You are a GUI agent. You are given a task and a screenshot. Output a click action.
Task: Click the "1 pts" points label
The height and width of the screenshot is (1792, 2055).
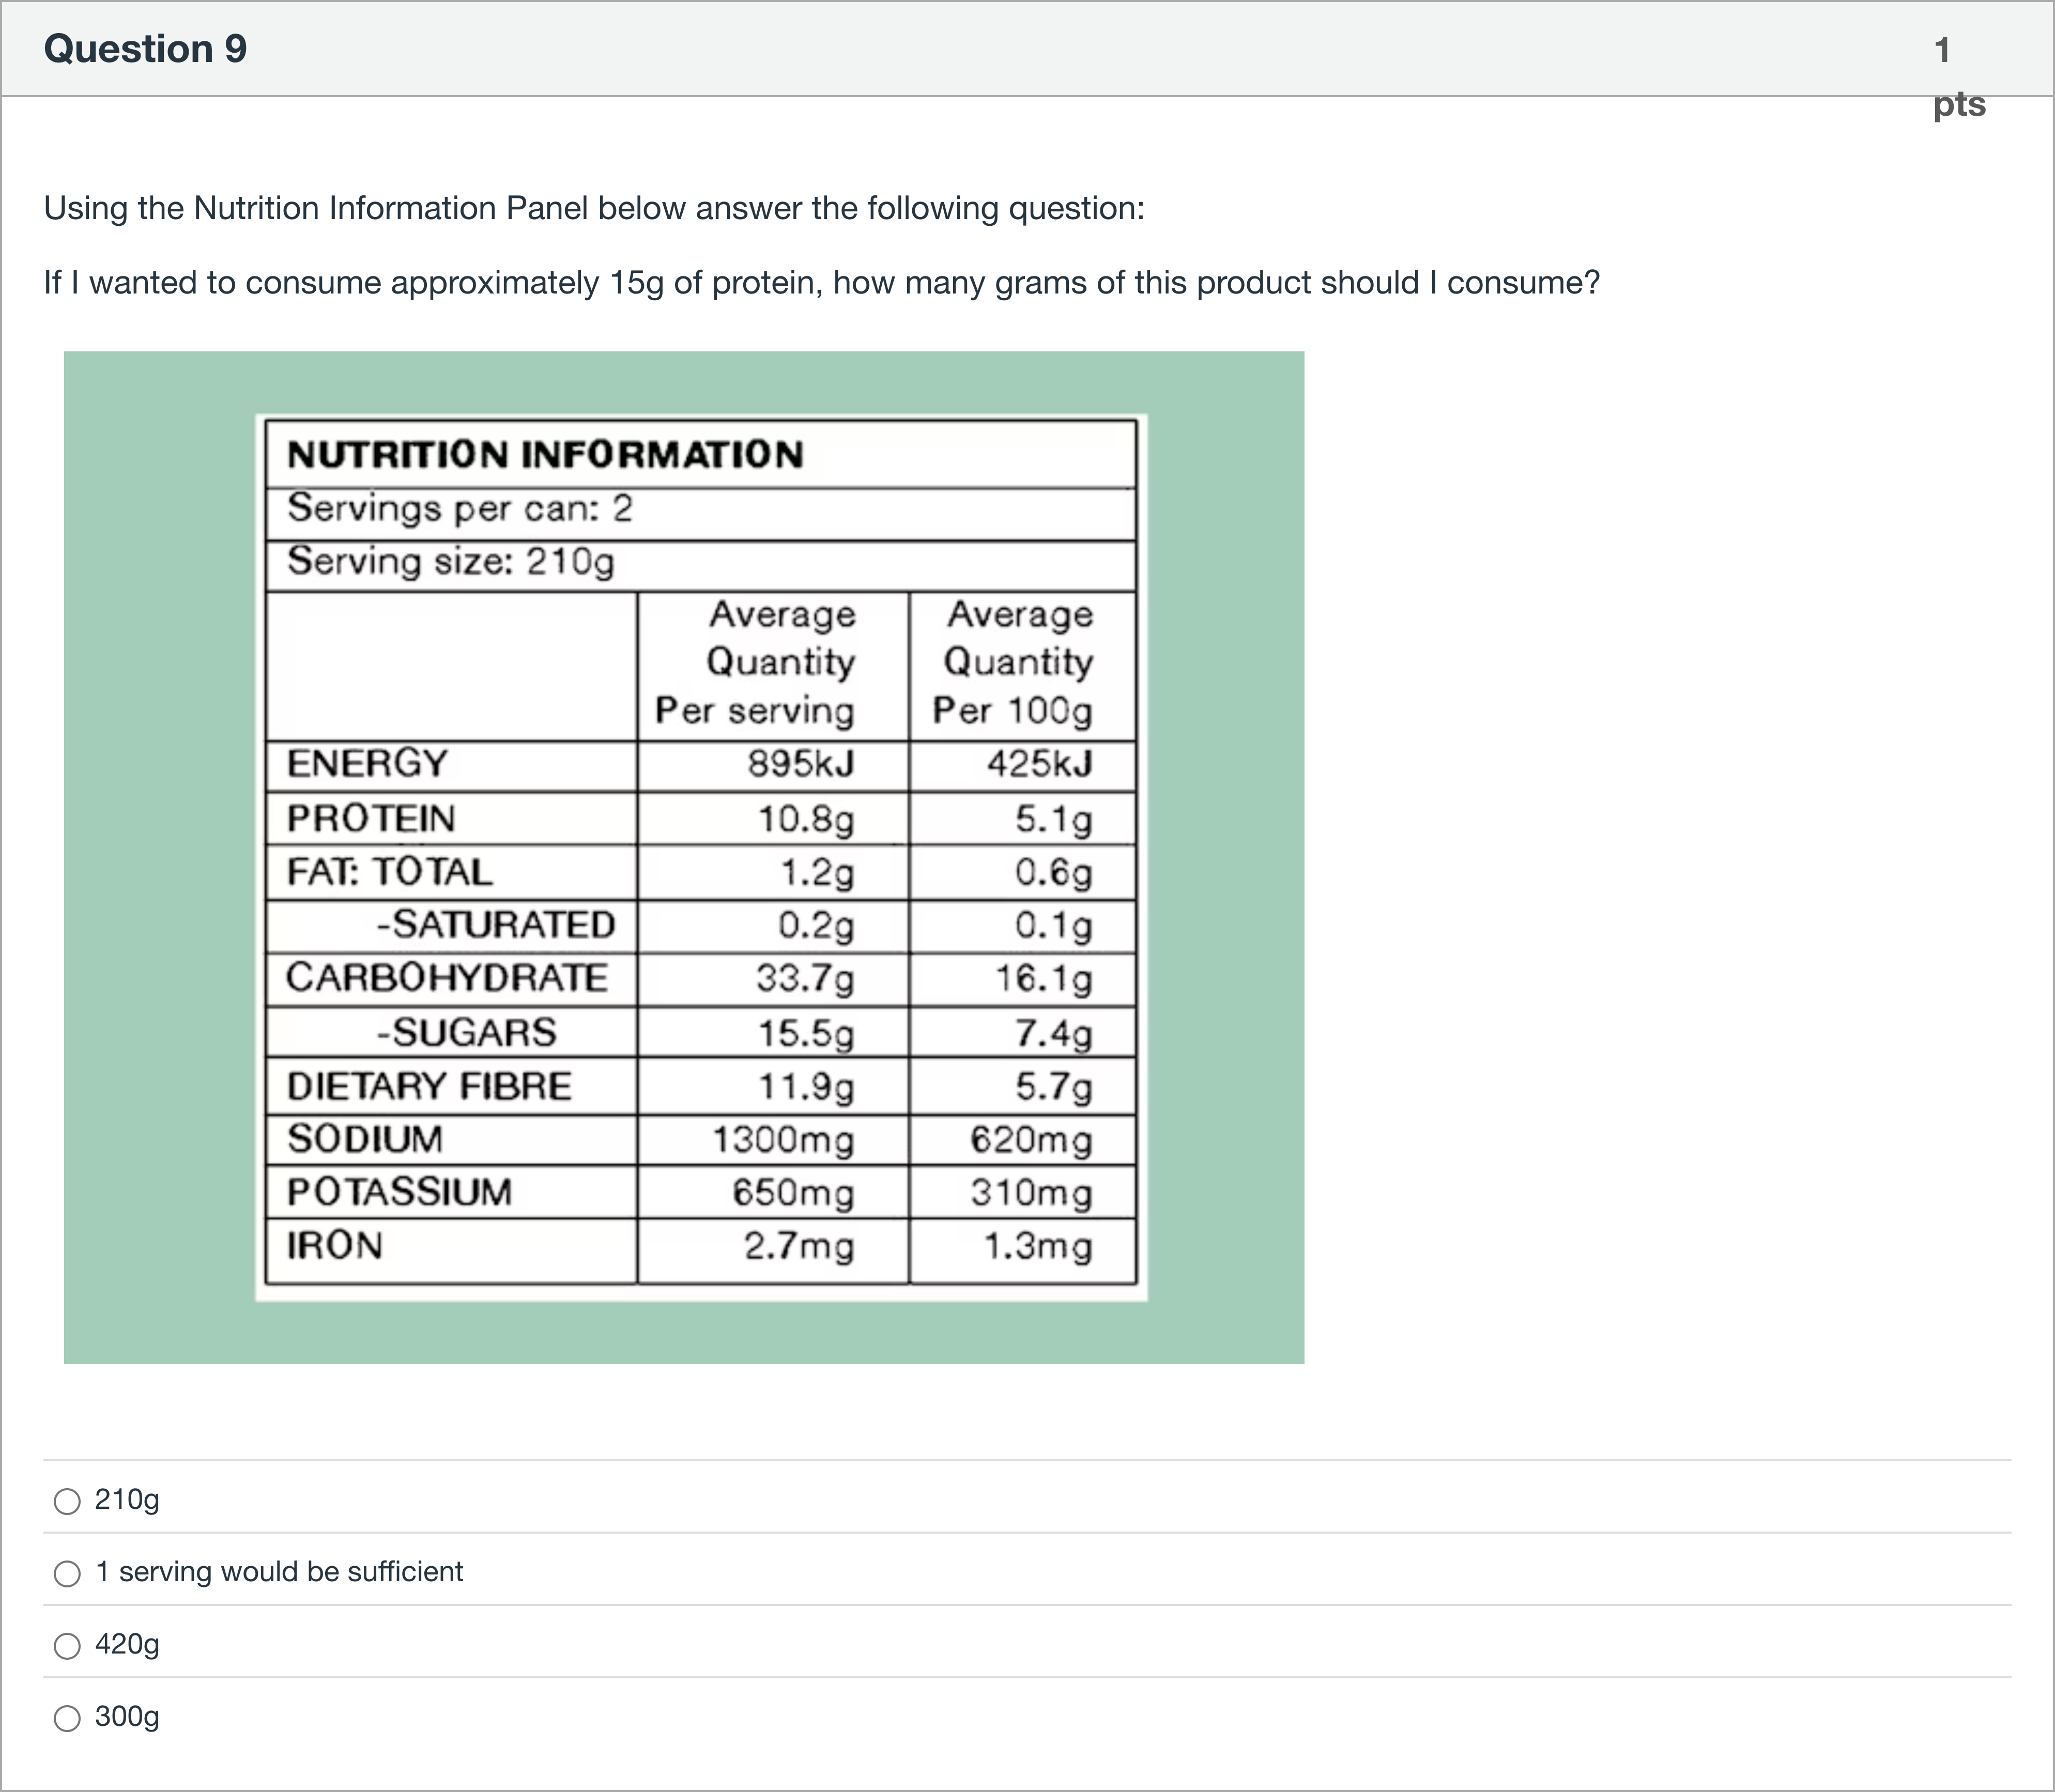click(1957, 76)
